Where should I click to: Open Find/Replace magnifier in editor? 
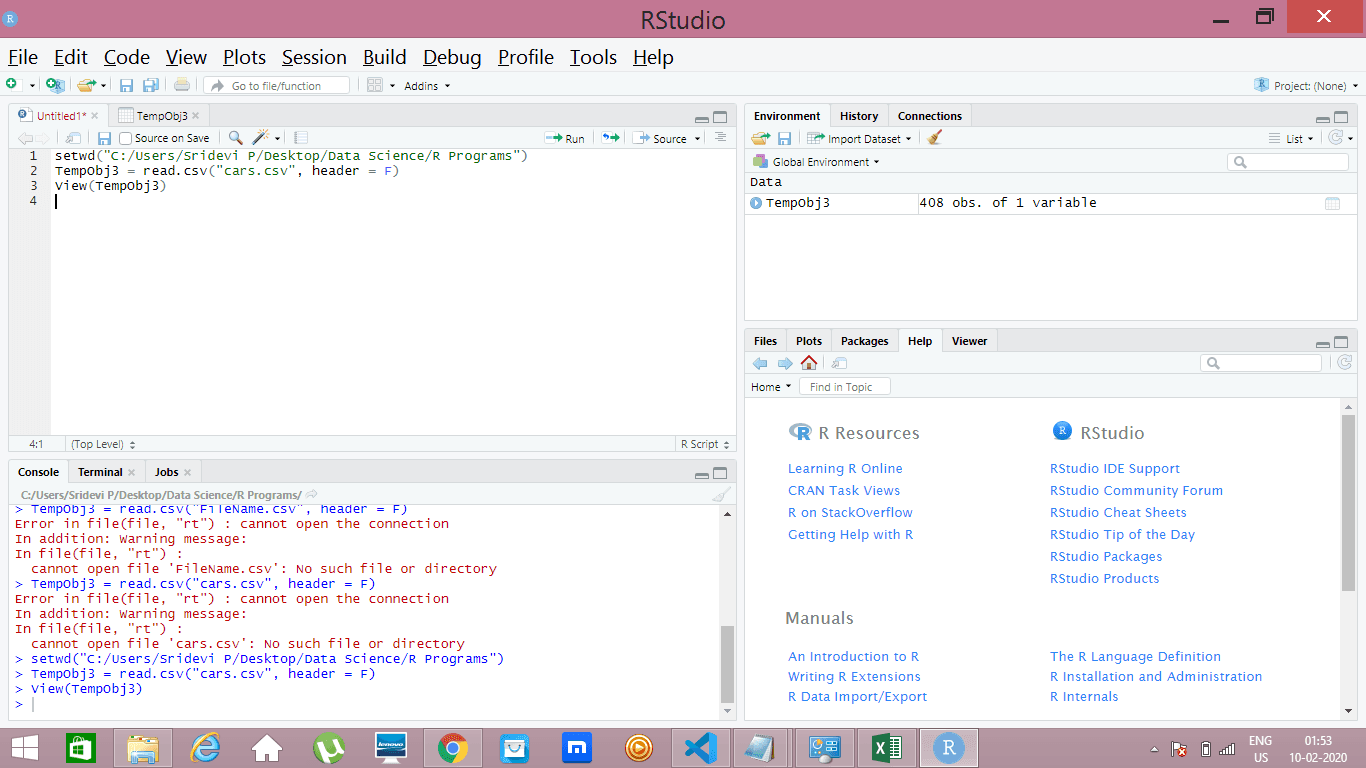point(235,138)
